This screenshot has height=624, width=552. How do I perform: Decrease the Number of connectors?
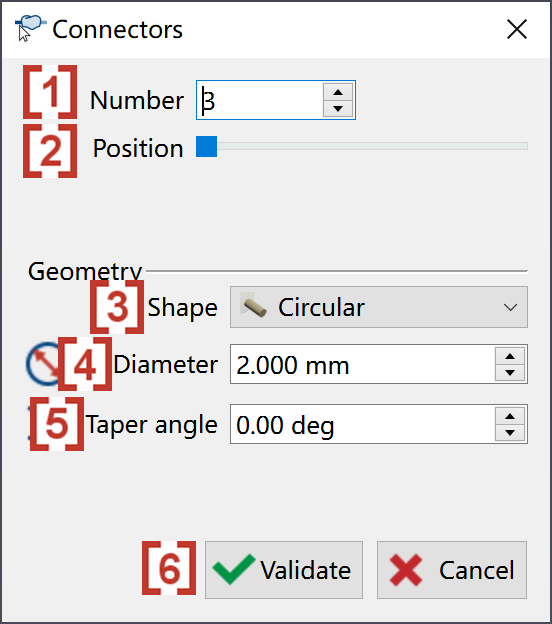[338, 109]
